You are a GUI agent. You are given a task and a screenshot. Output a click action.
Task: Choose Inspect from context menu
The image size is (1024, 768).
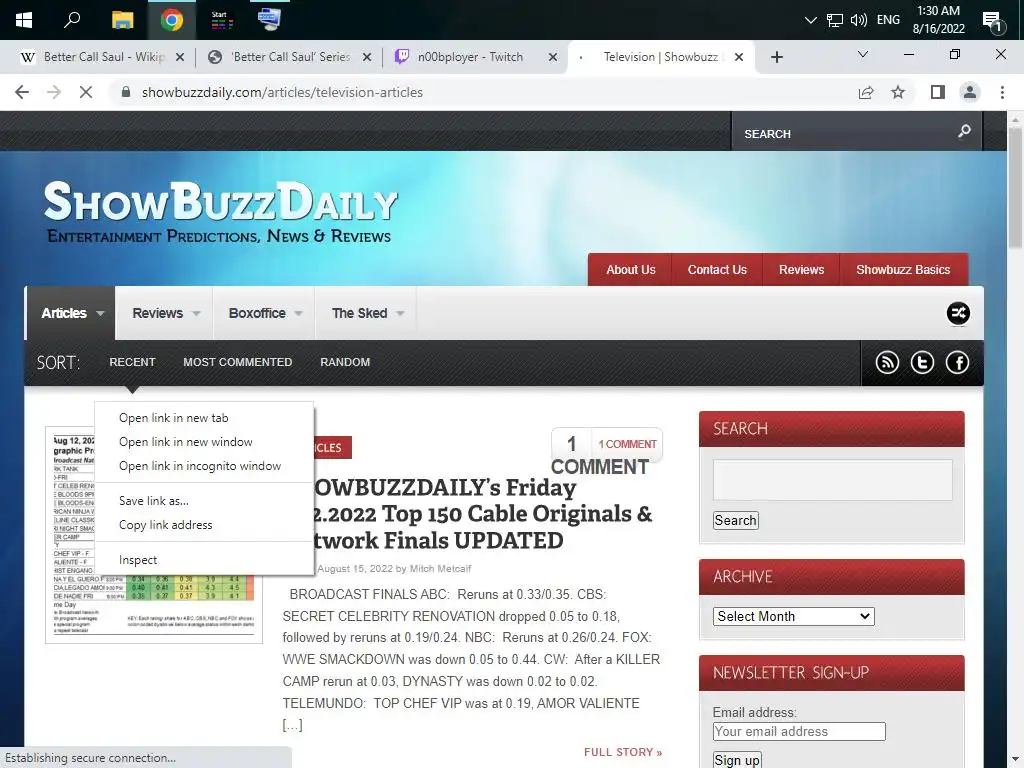pyautogui.click(x=204, y=560)
